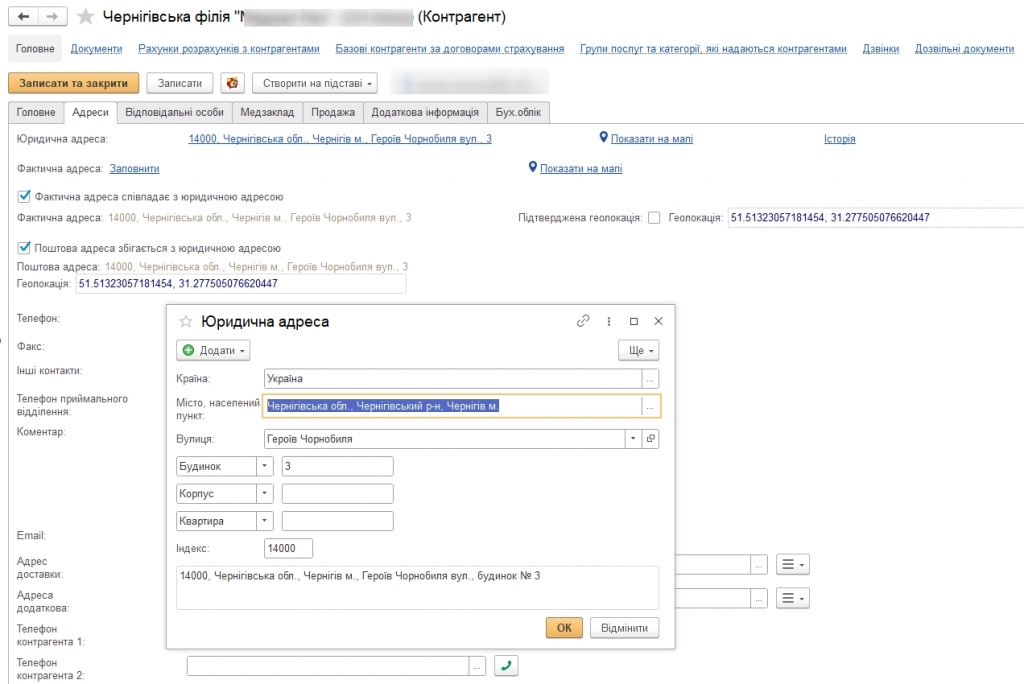Click the back navigation arrow
Image resolution: width=1024 pixels, height=684 pixels.
click(24, 16)
